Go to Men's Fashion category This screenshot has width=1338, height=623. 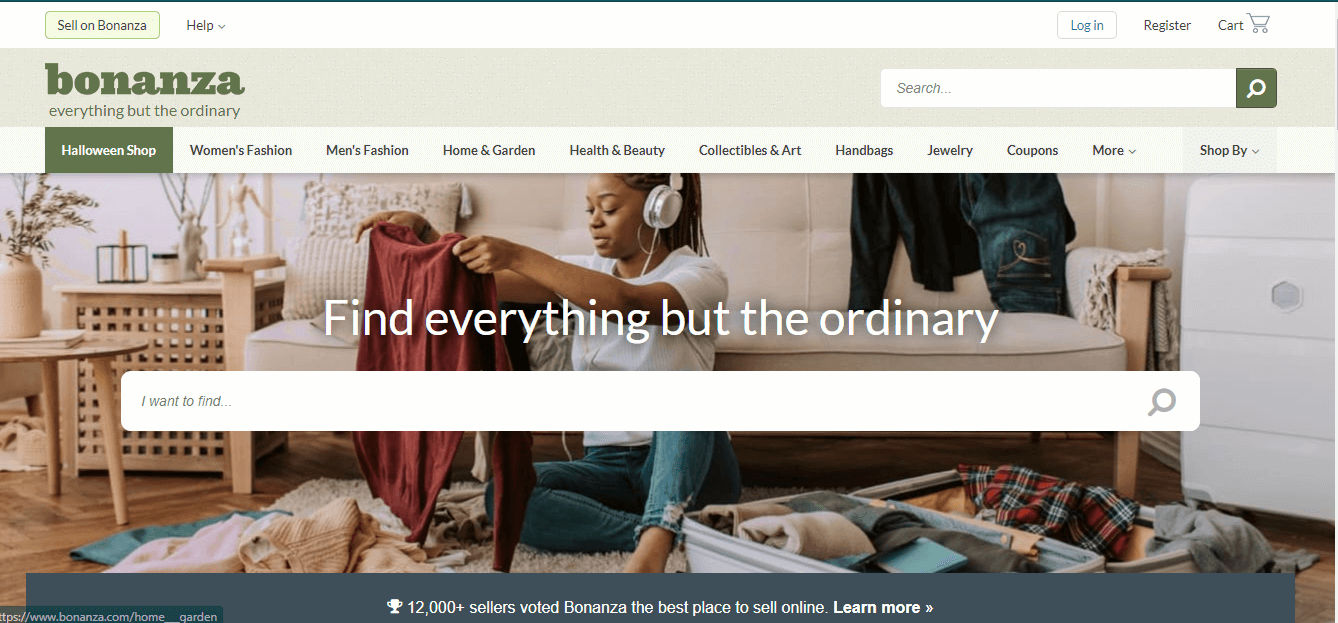click(367, 150)
